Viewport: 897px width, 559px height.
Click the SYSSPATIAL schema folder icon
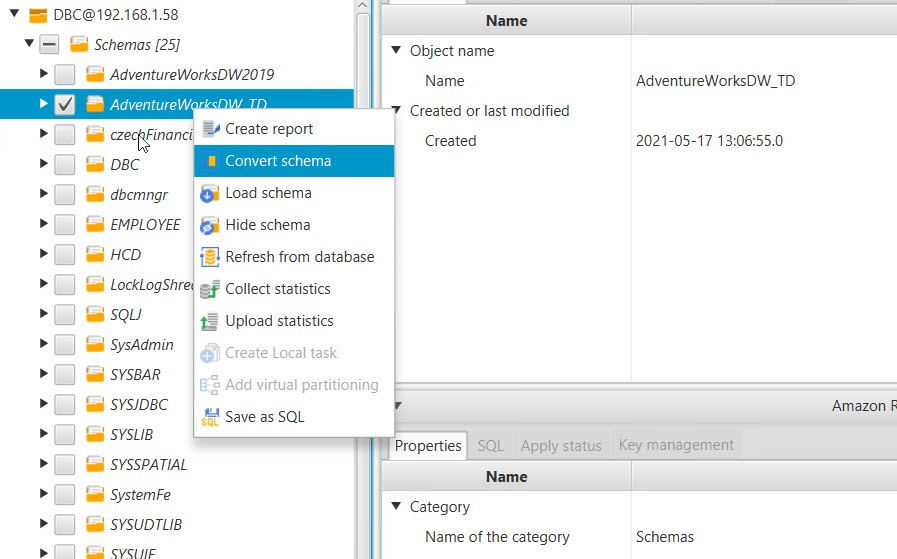coord(94,463)
